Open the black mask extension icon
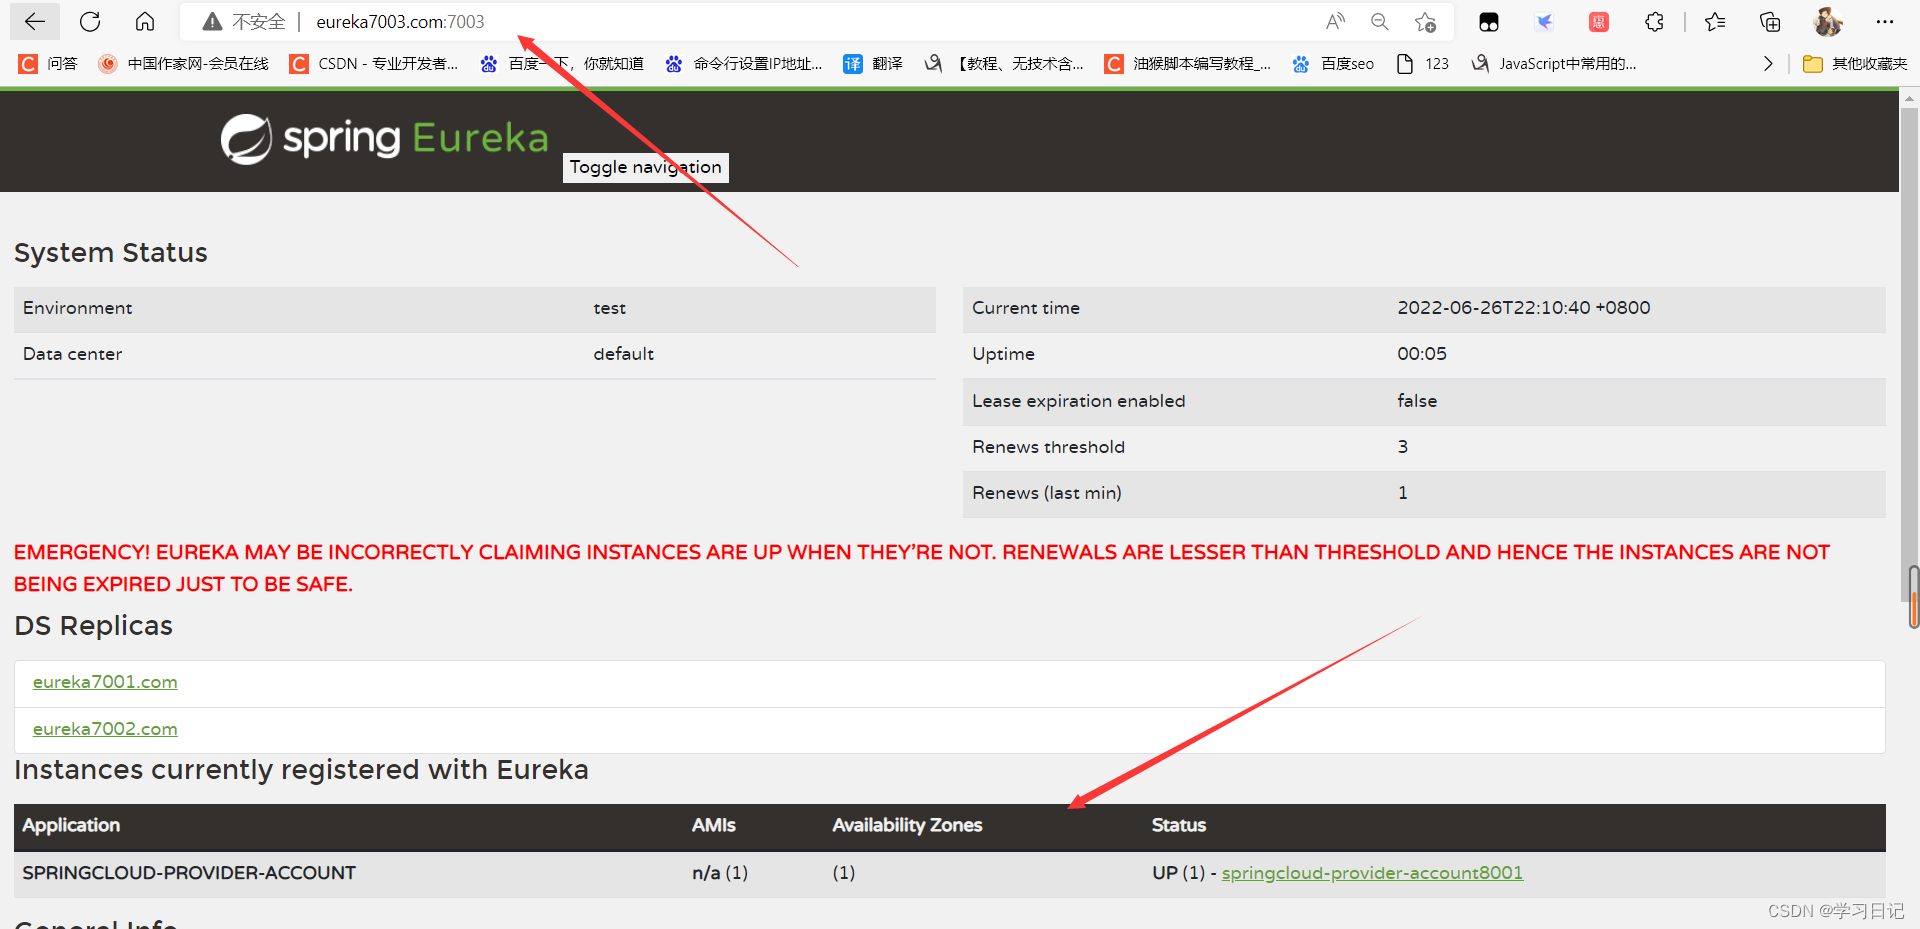Image resolution: width=1920 pixels, height=929 pixels. 1489,22
